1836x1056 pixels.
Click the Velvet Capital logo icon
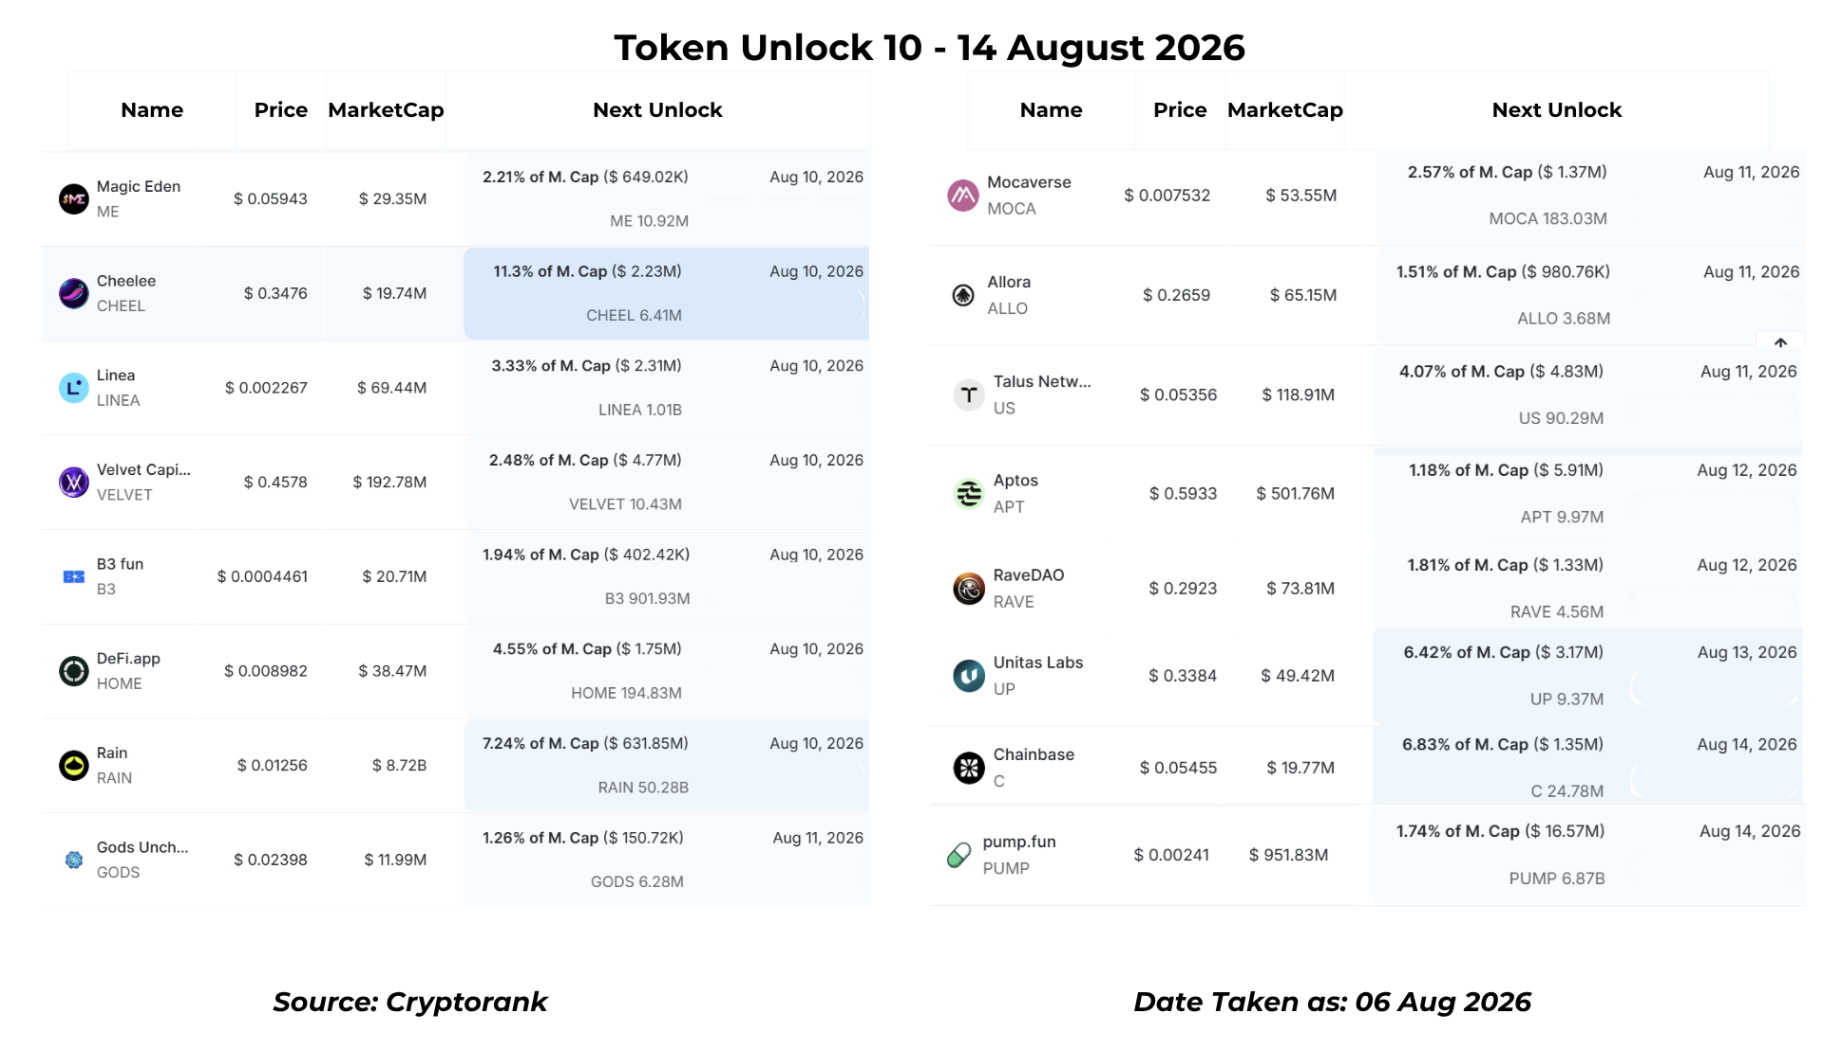click(x=73, y=482)
